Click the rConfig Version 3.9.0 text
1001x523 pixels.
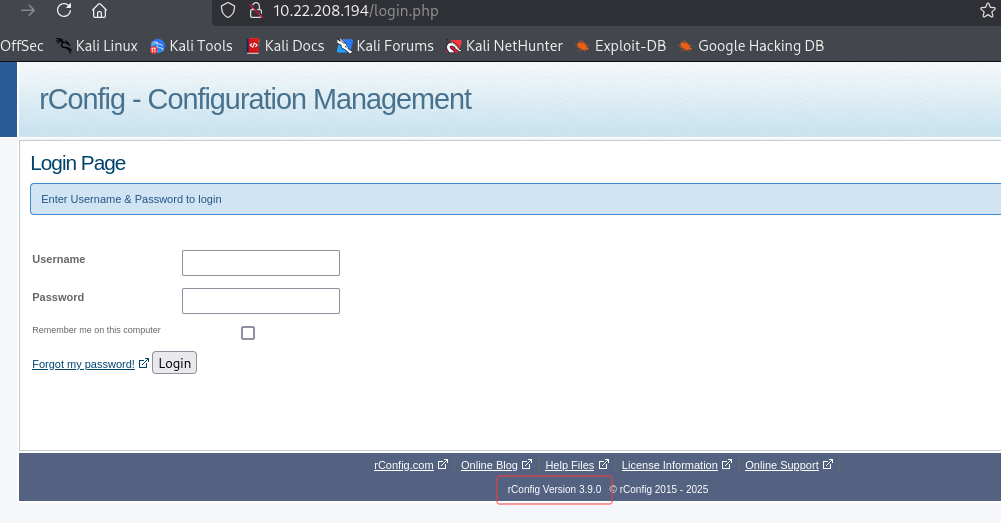coord(554,489)
